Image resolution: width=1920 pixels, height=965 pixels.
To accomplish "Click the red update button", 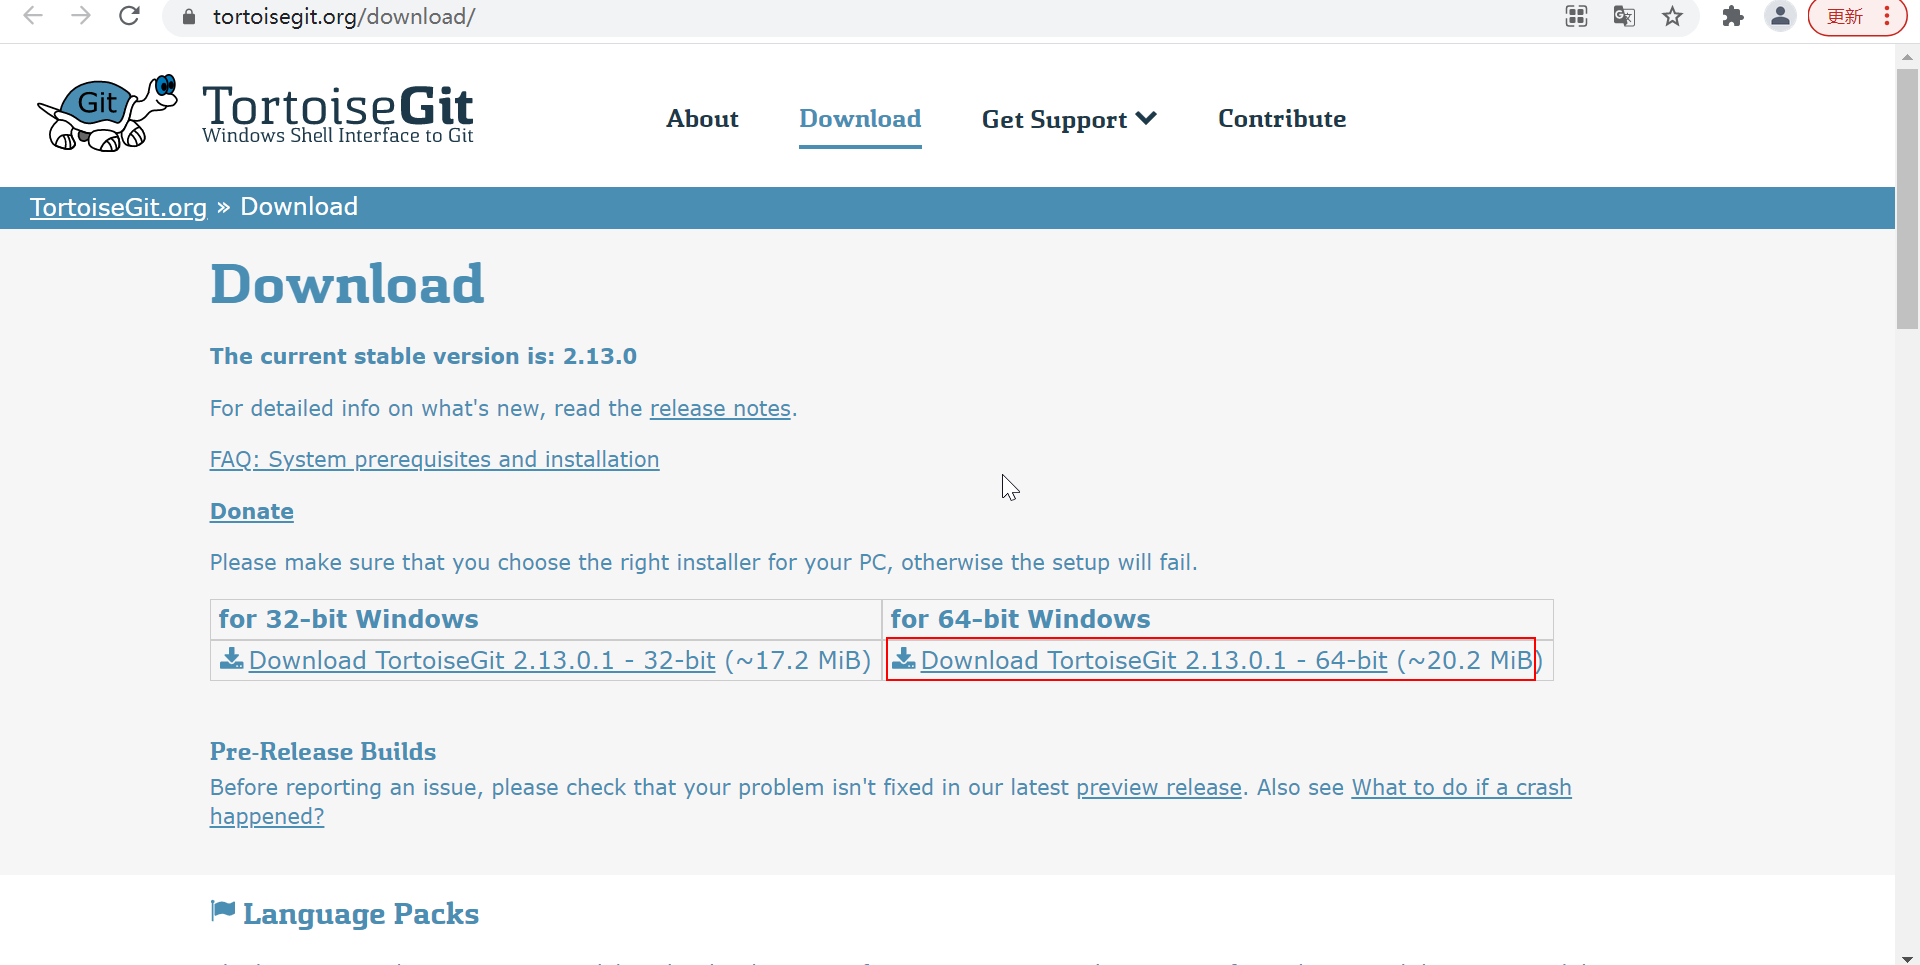I will pos(1856,17).
